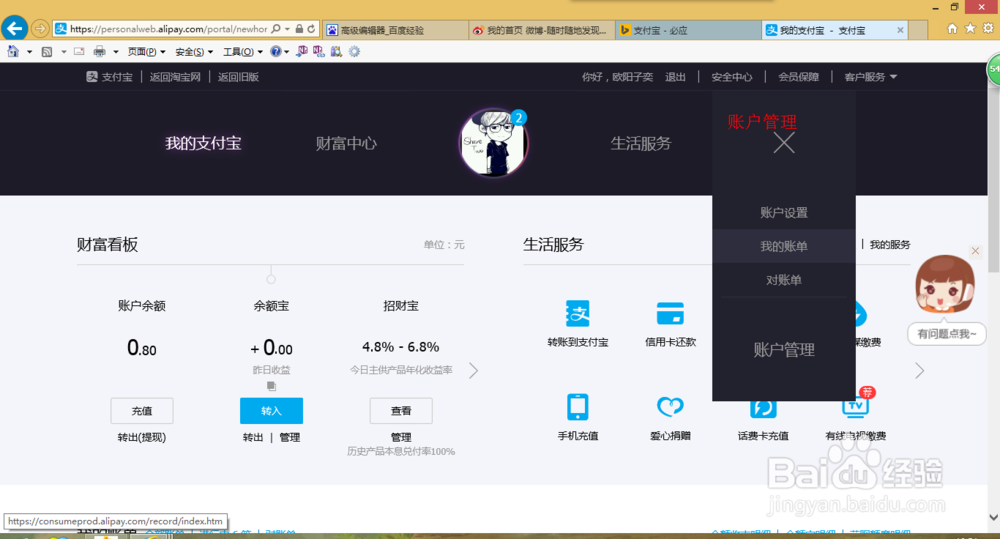Switch to 支付宝 - 必应 tab

[x=688, y=30]
